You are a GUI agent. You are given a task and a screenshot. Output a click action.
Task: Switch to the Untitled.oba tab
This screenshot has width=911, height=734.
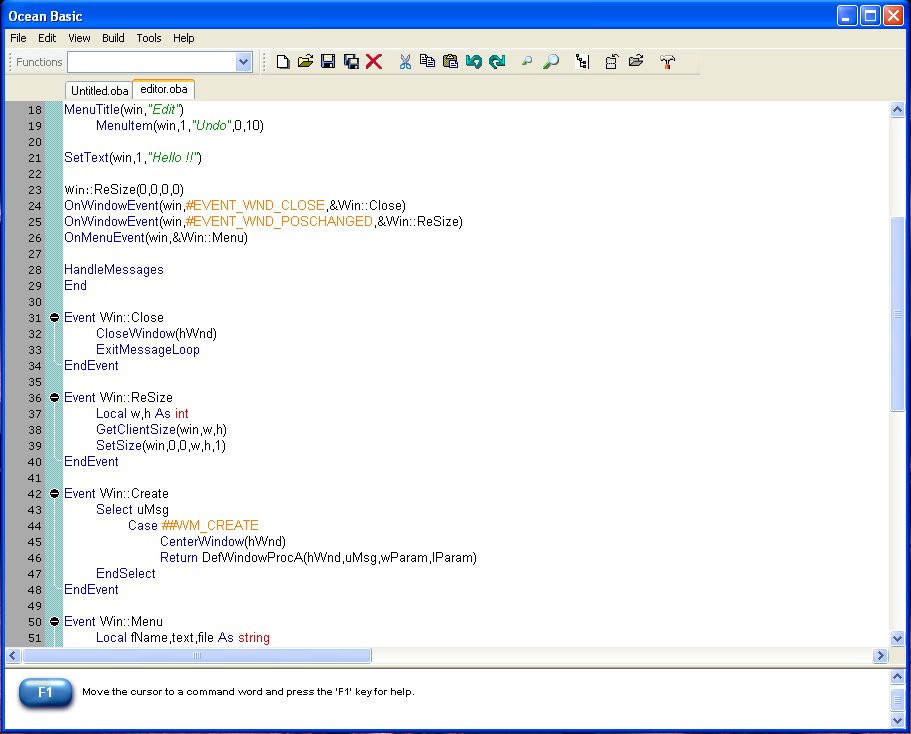coord(99,91)
